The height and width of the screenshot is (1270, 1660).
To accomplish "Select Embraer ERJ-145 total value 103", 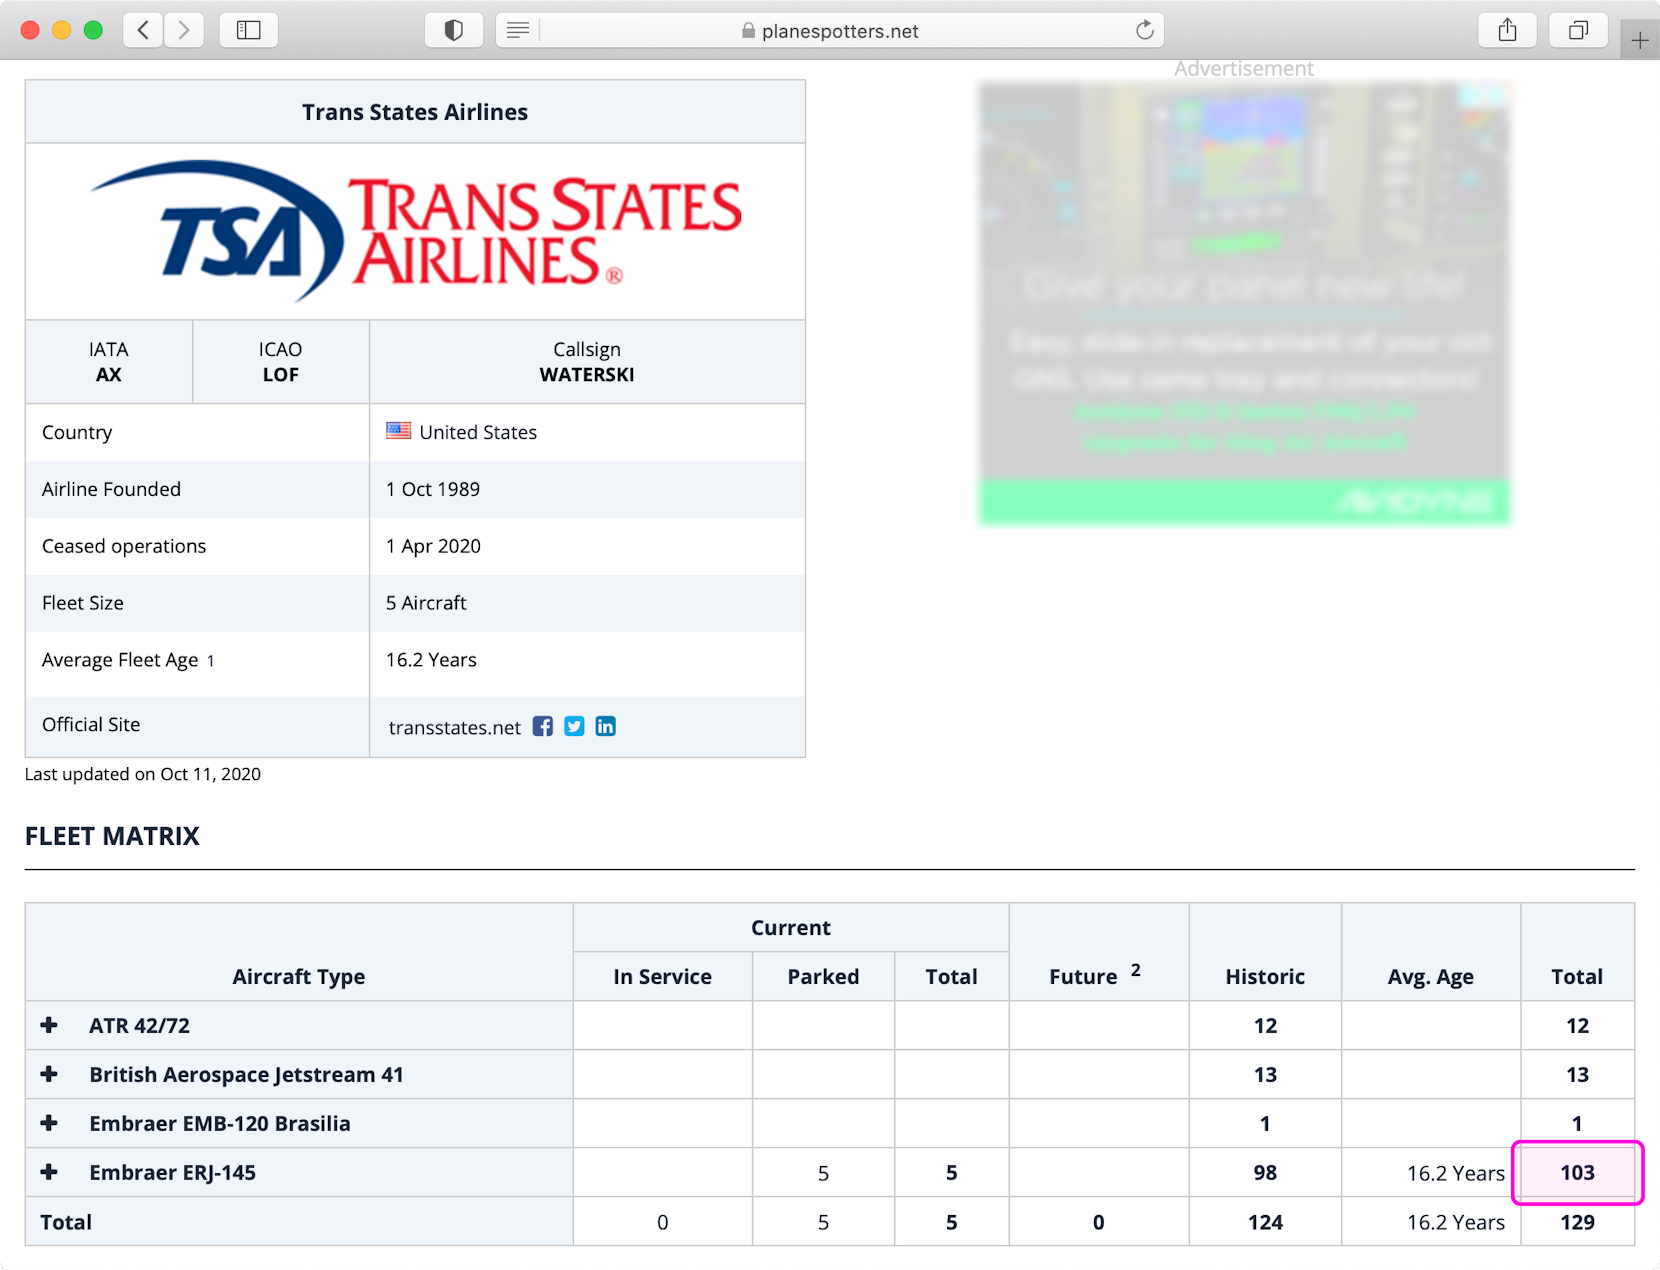I will pos(1577,1172).
